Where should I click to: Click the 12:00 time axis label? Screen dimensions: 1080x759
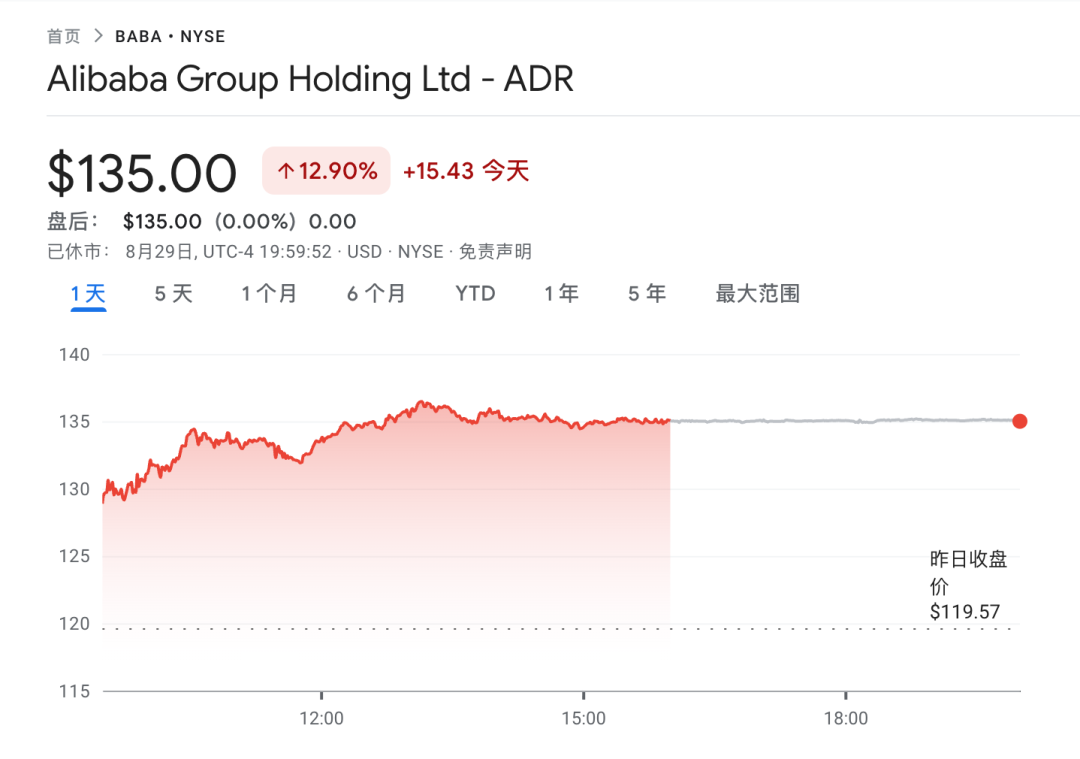(321, 718)
